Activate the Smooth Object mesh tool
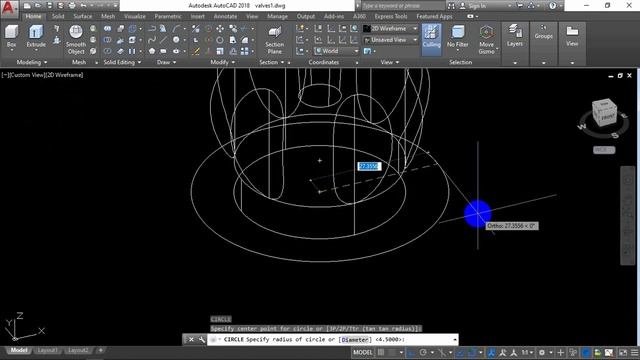This screenshot has width=640, height=360. click(76, 39)
